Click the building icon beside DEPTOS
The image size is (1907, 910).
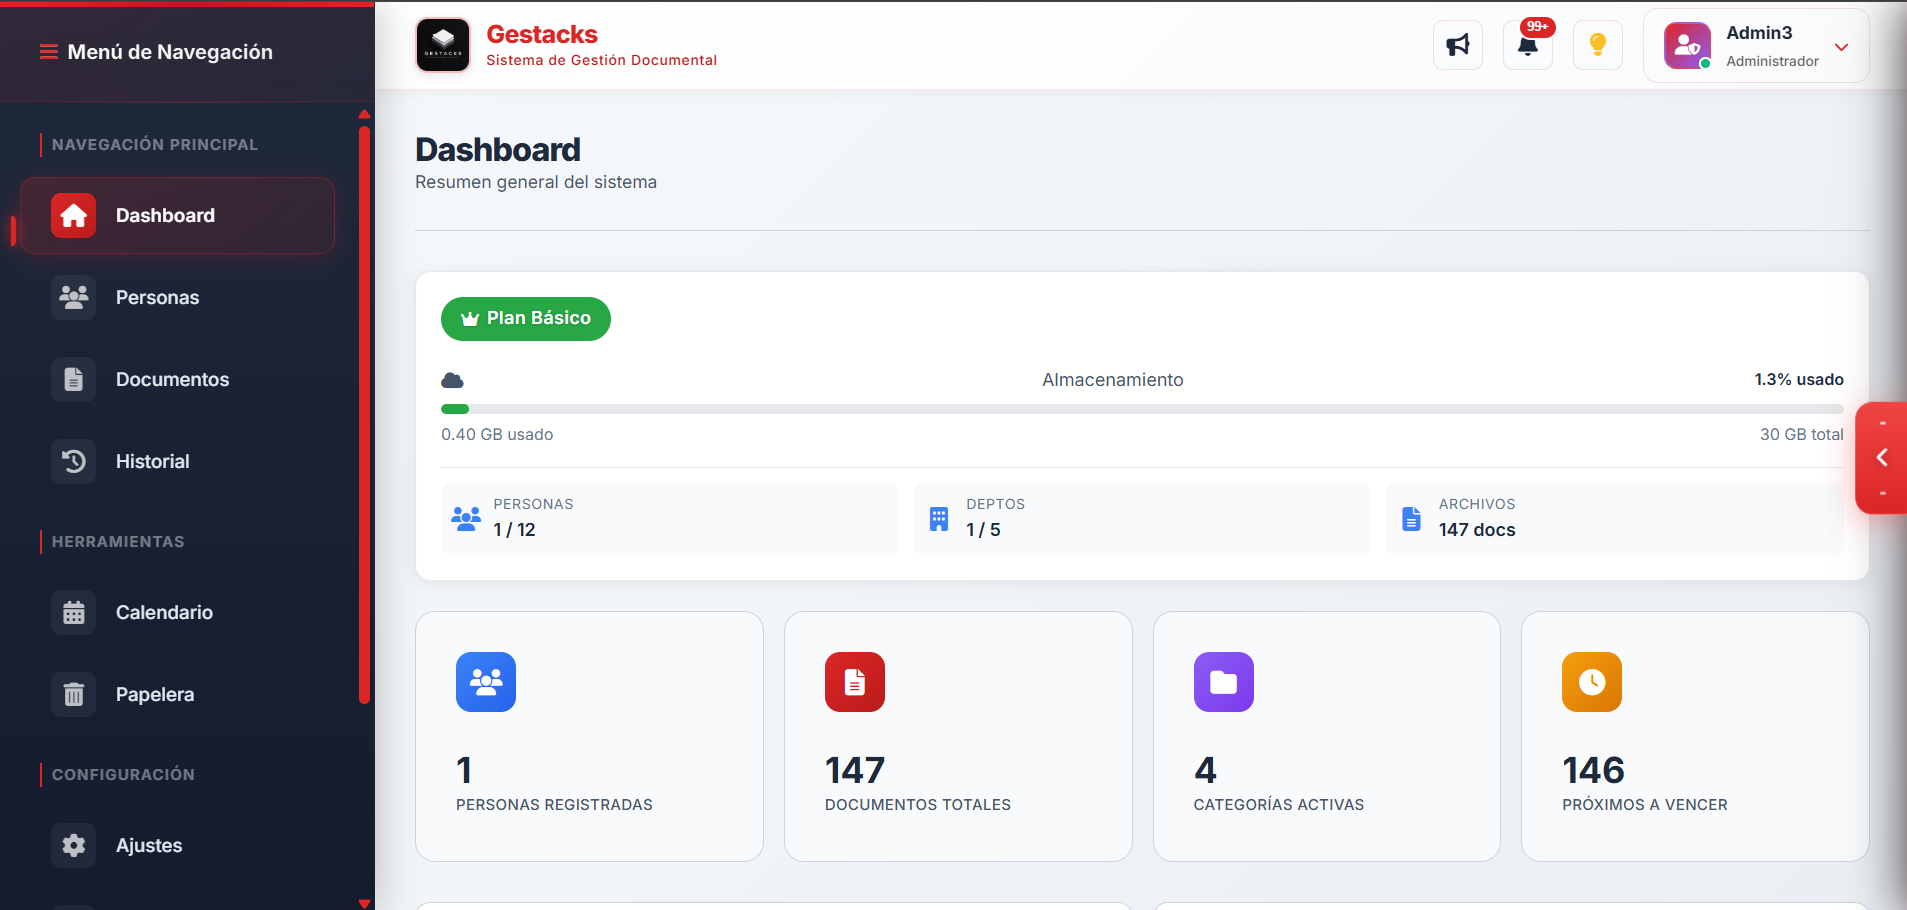[x=939, y=519]
